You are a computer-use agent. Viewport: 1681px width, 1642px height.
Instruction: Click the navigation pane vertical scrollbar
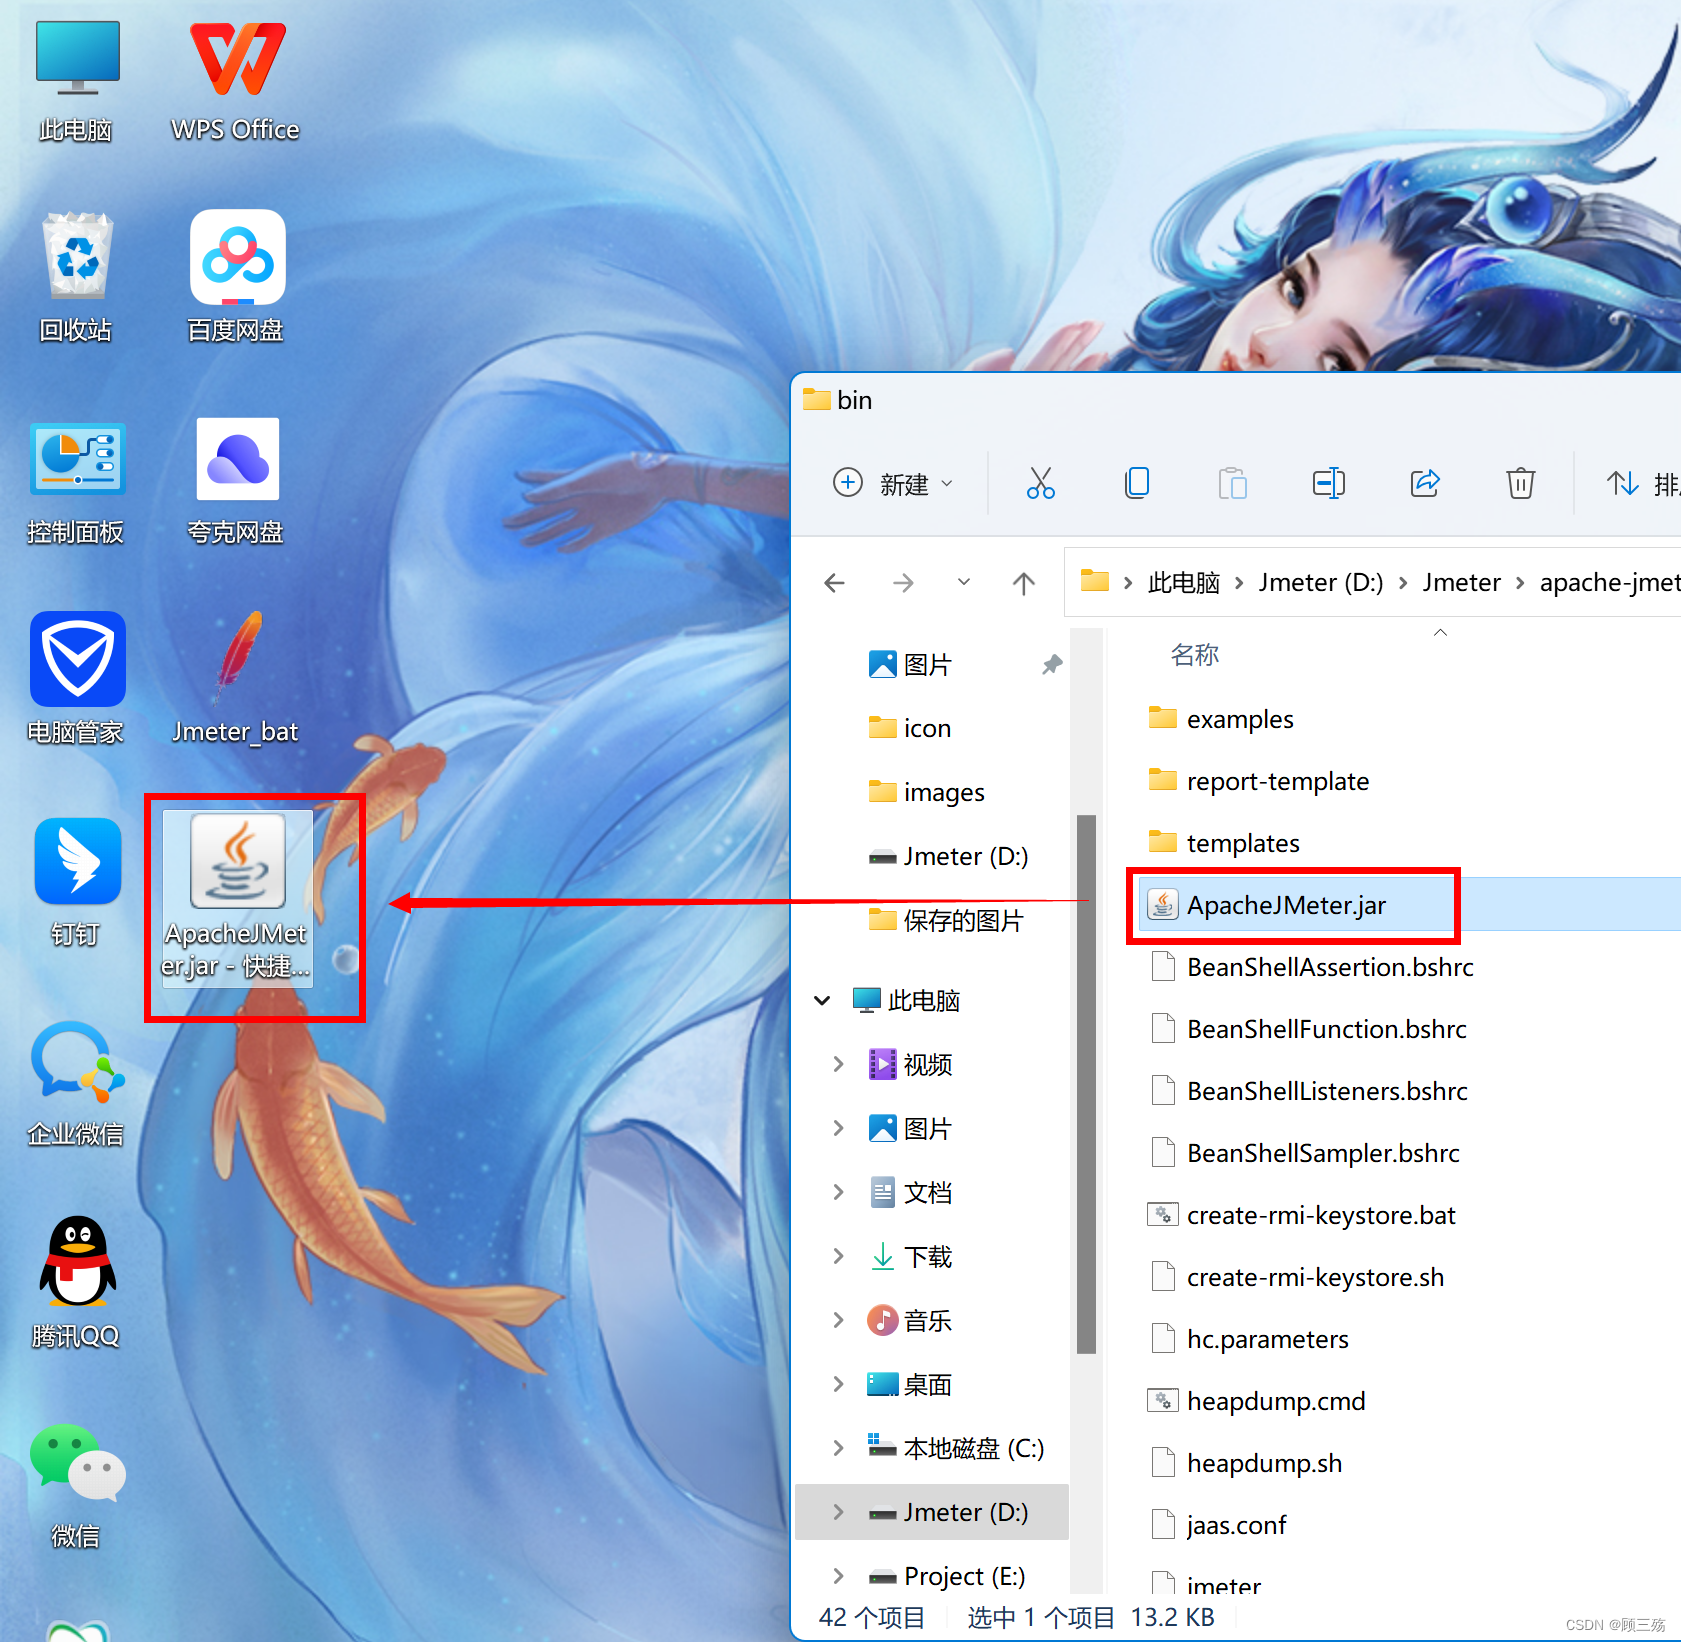click(1086, 1084)
